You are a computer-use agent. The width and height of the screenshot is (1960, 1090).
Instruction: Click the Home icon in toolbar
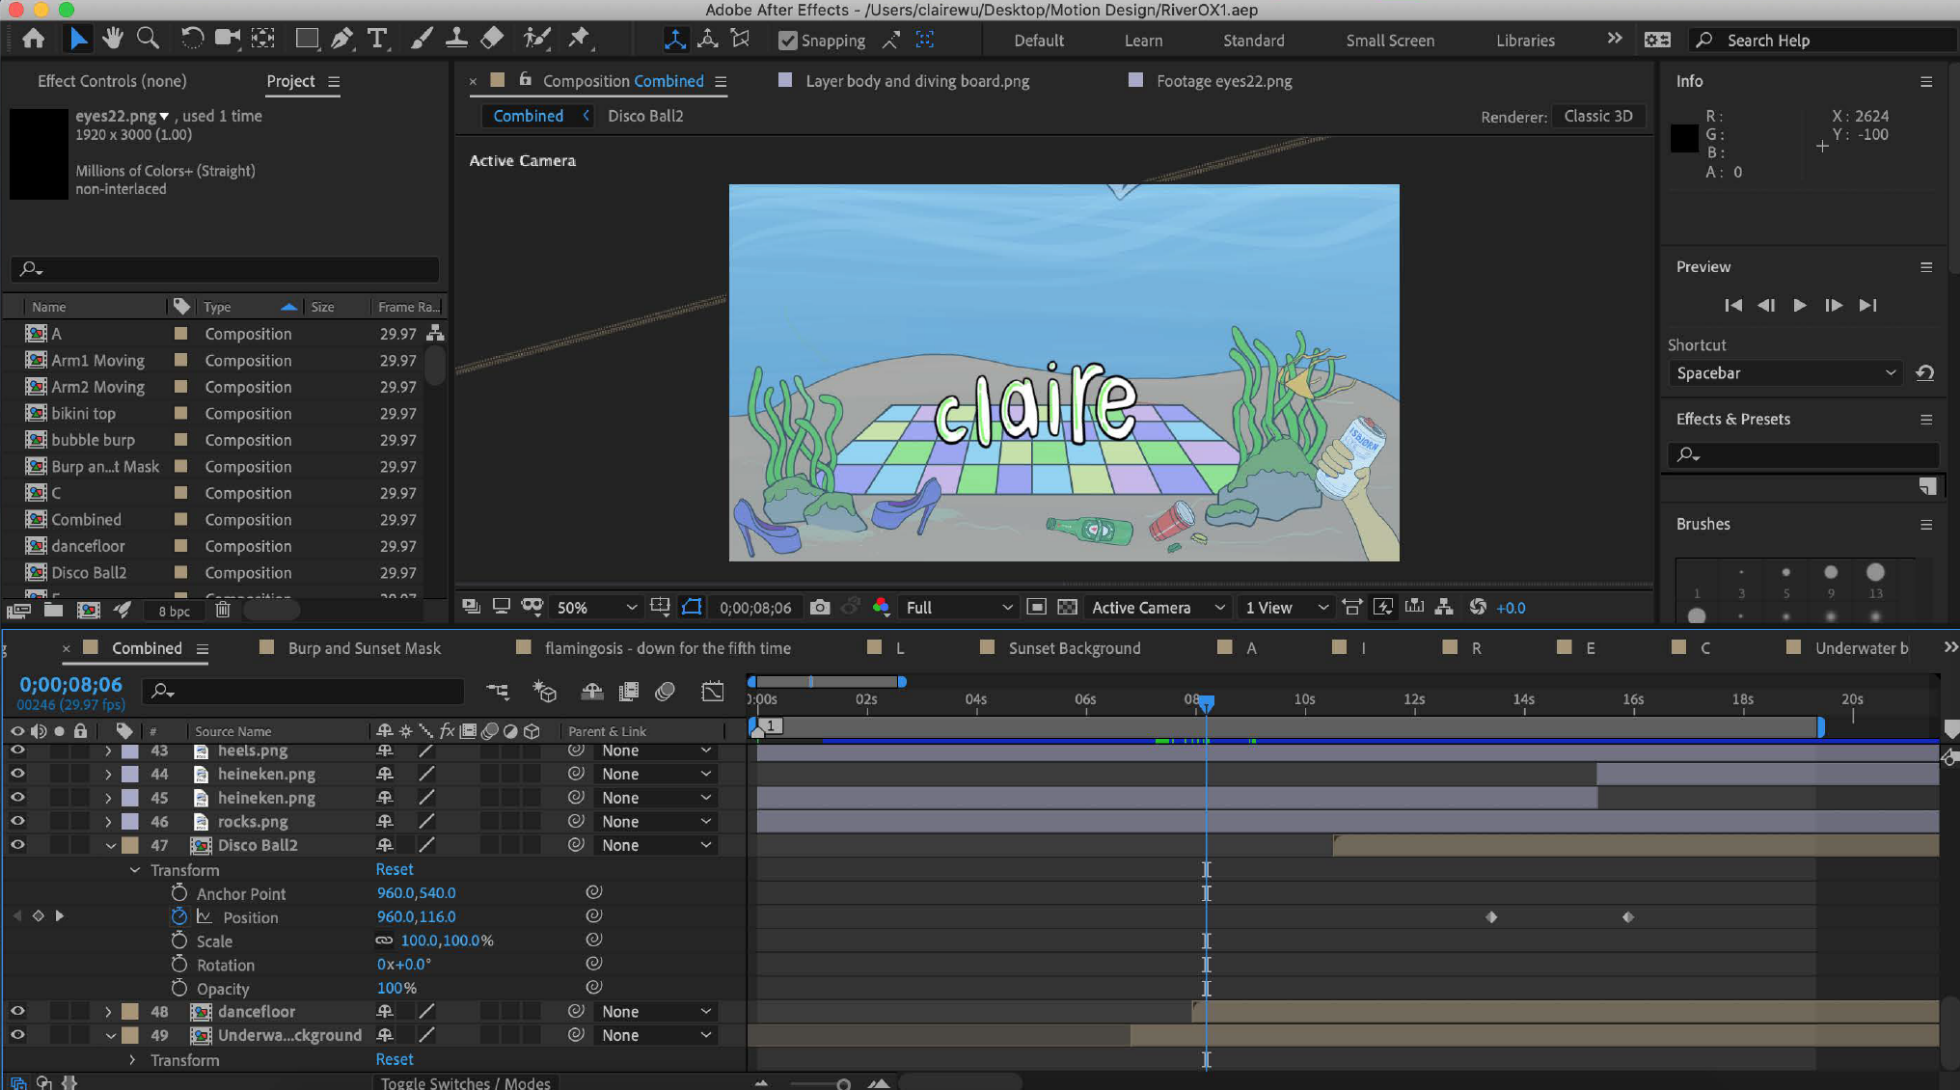(33, 39)
